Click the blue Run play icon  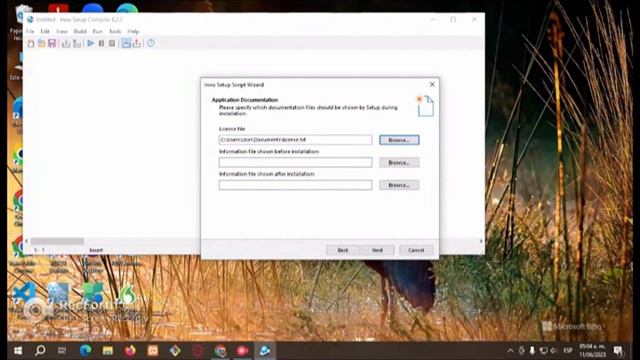91,43
